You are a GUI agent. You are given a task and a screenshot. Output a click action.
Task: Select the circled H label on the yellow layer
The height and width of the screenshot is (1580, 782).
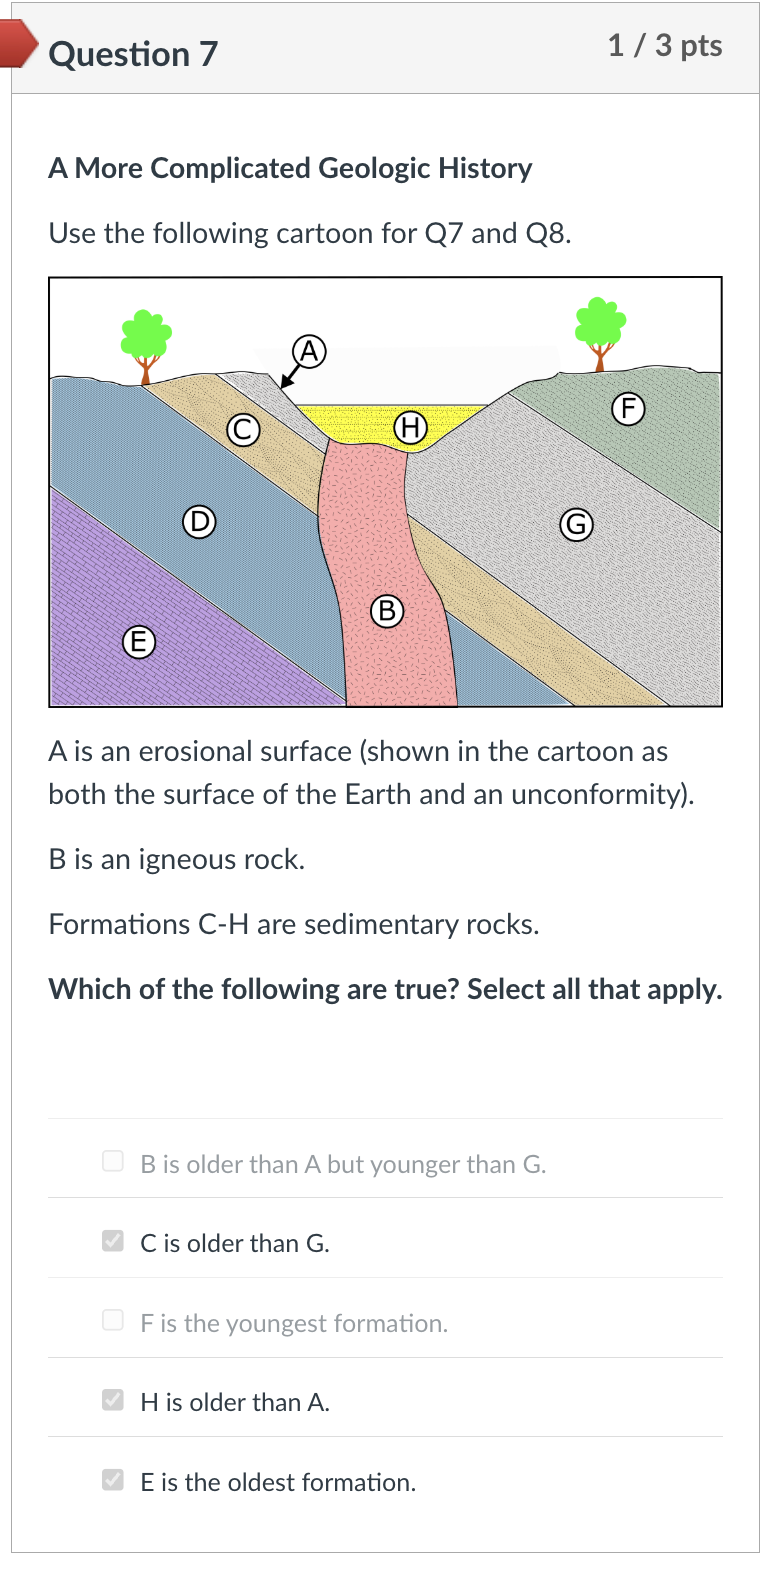[409, 427]
